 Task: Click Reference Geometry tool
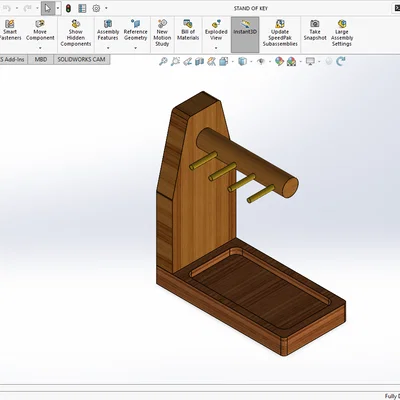[135, 30]
